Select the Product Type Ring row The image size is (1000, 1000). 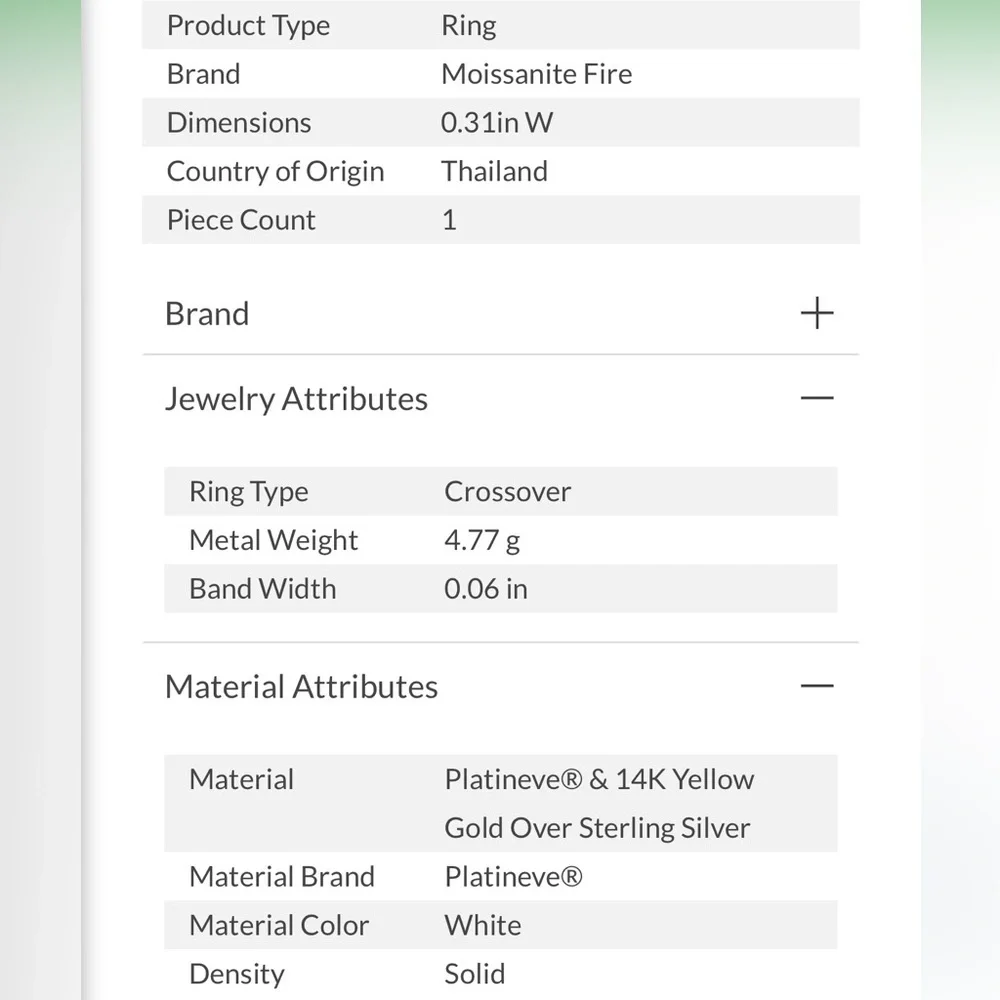point(501,26)
